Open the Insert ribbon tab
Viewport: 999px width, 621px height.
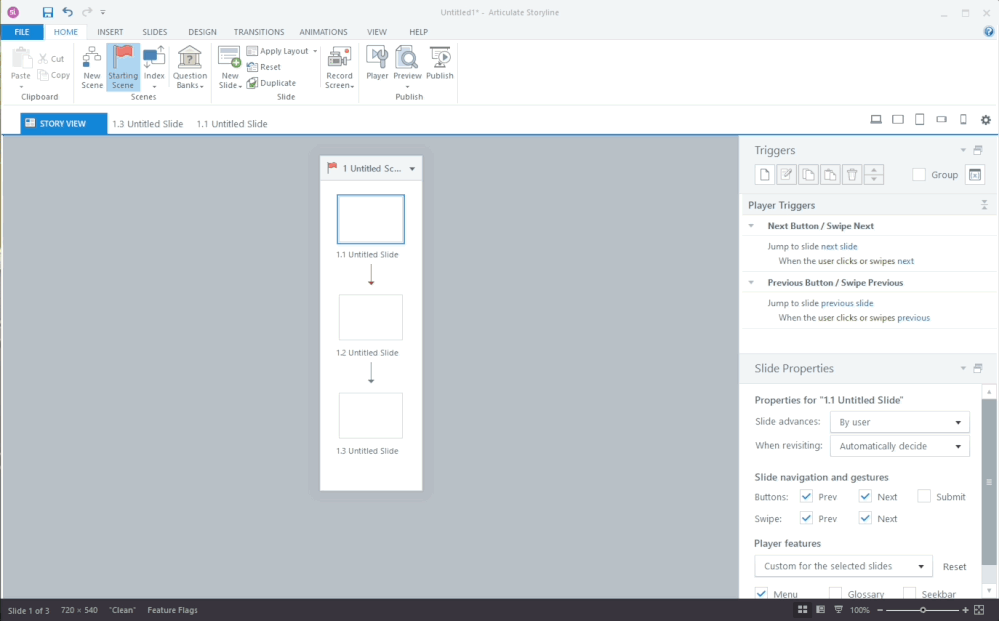(x=110, y=32)
